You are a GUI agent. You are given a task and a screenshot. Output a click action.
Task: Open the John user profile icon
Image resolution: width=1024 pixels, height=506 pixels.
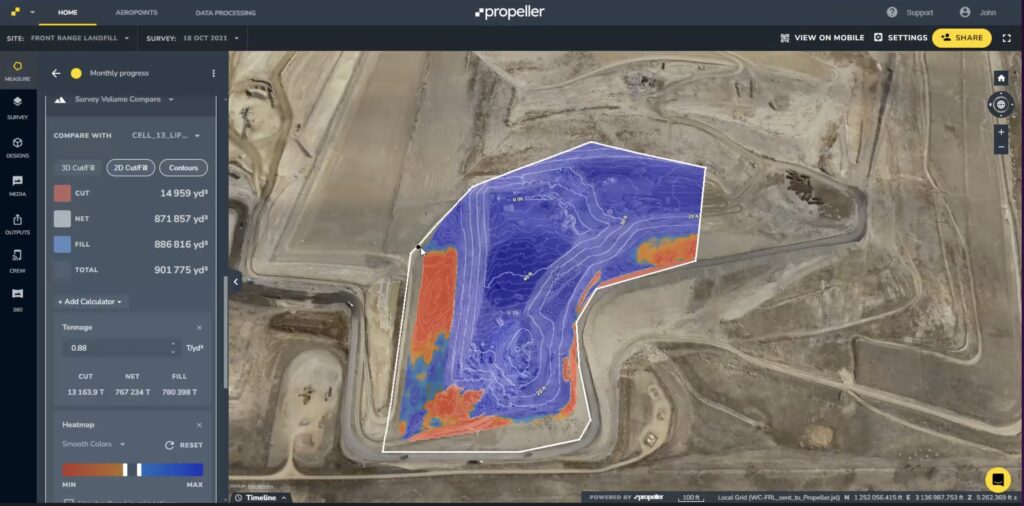[965, 12]
